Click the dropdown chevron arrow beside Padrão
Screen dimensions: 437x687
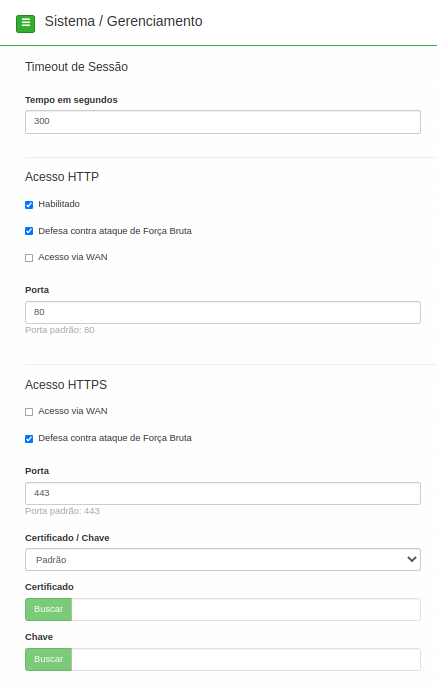click(412, 560)
